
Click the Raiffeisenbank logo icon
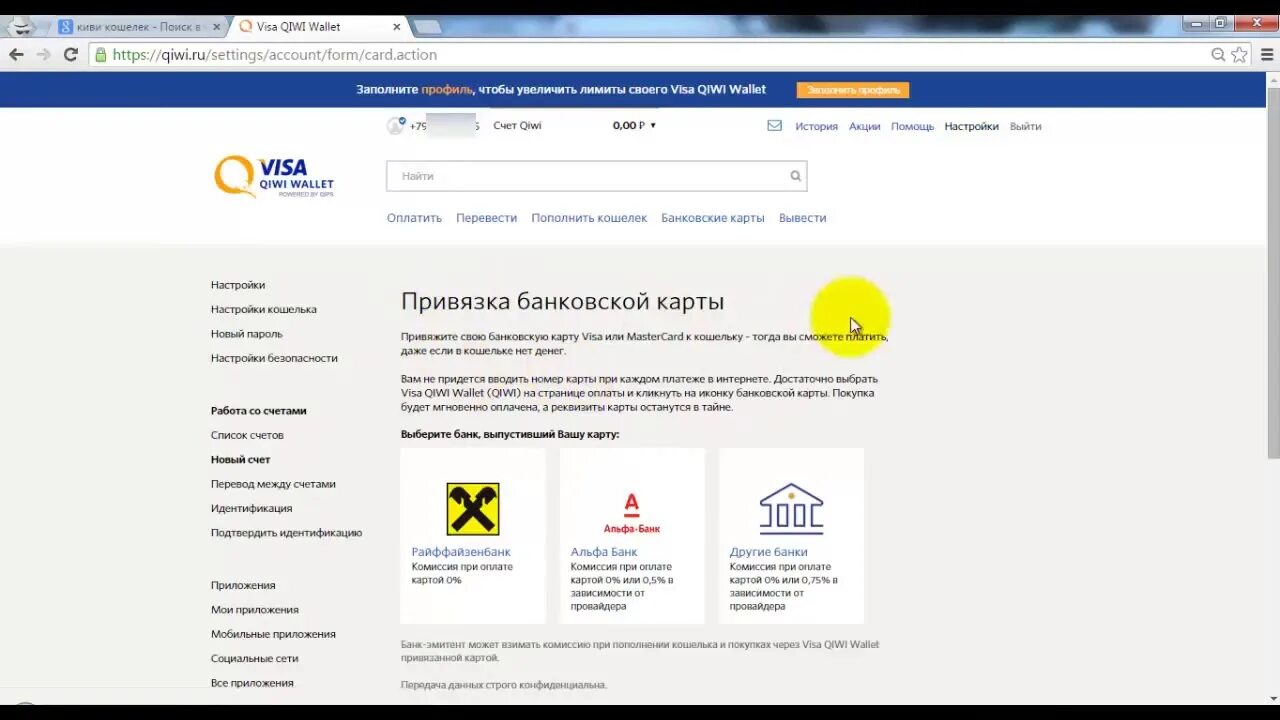pyautogui.click(x=473, y=508)
